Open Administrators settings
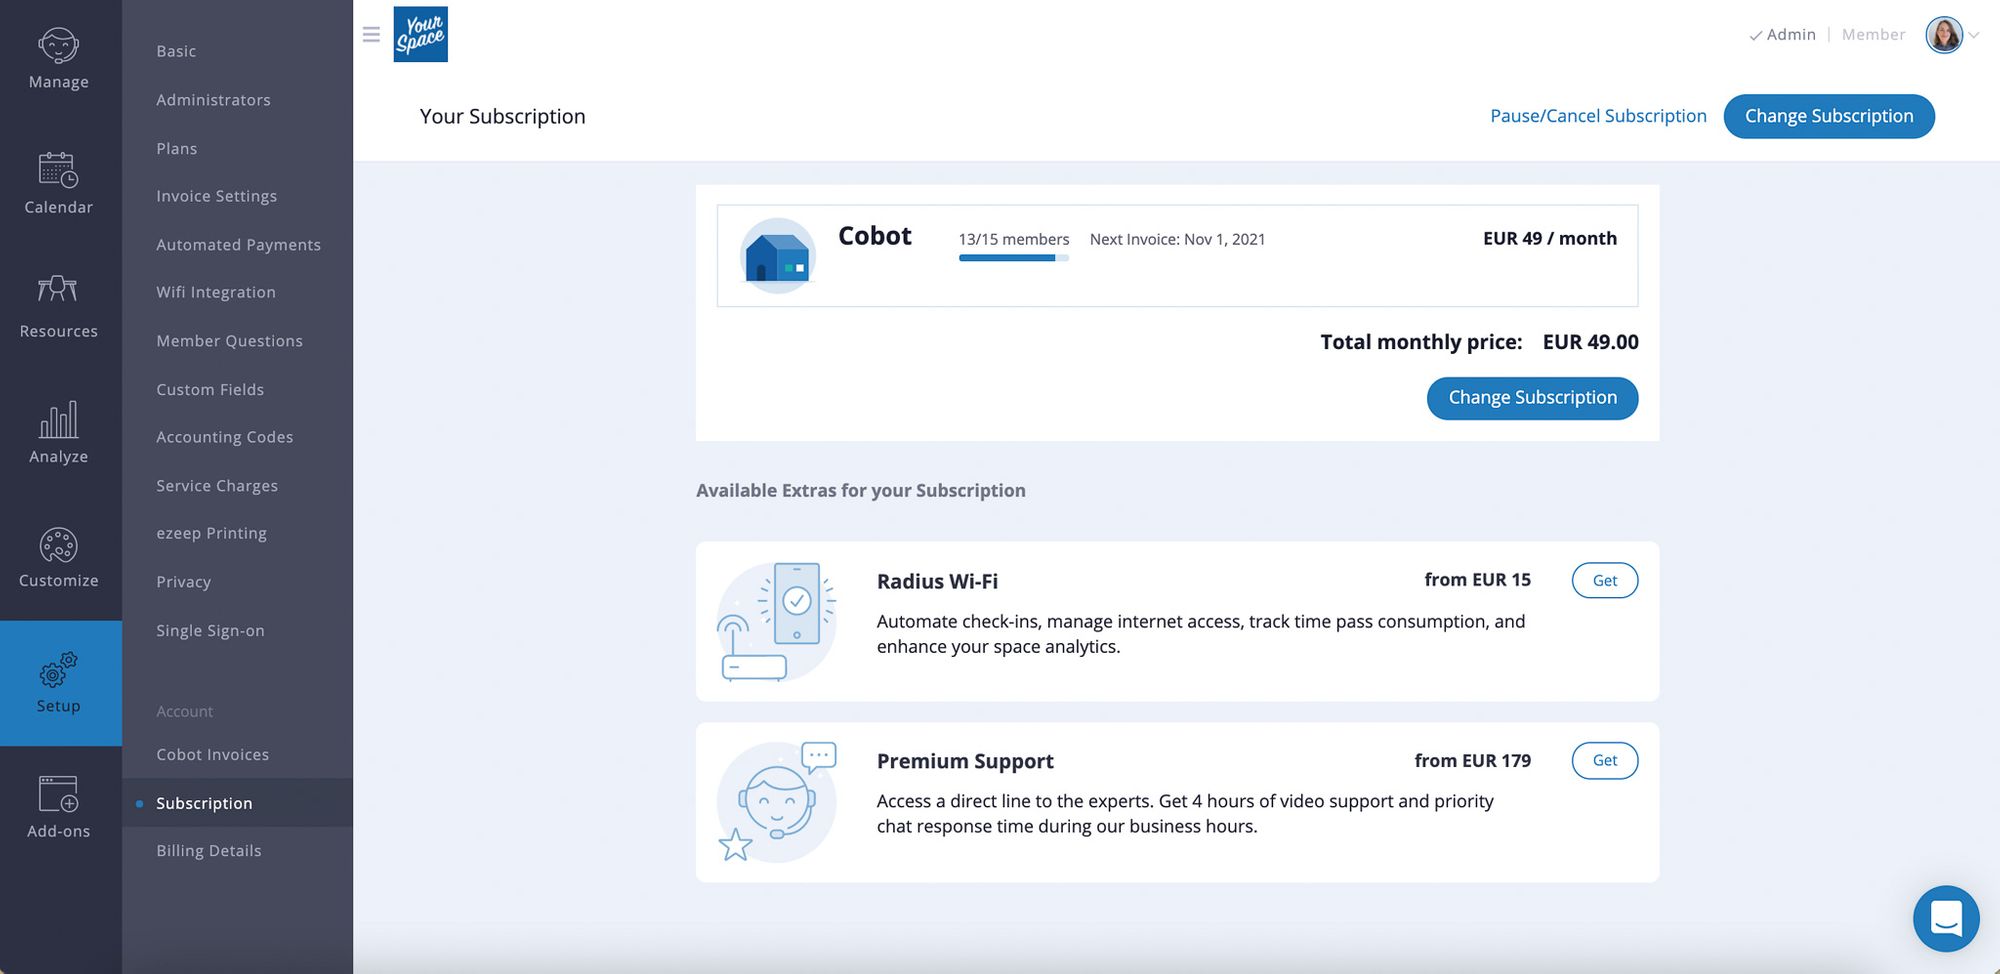This screenshot has height=974, width=2000. click(213, 100)
